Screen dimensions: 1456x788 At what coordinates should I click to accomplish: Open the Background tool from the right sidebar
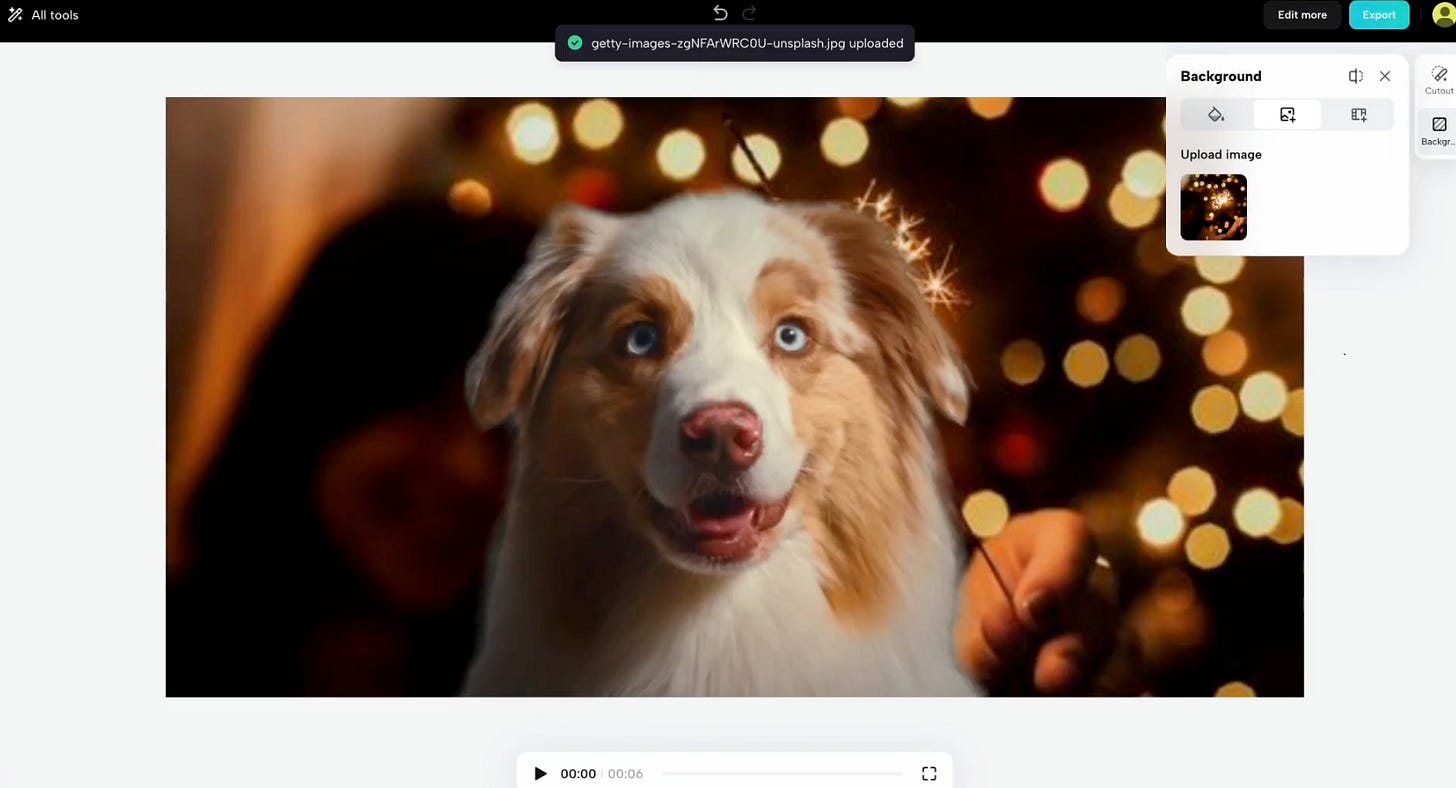[x=1438, y=128]
